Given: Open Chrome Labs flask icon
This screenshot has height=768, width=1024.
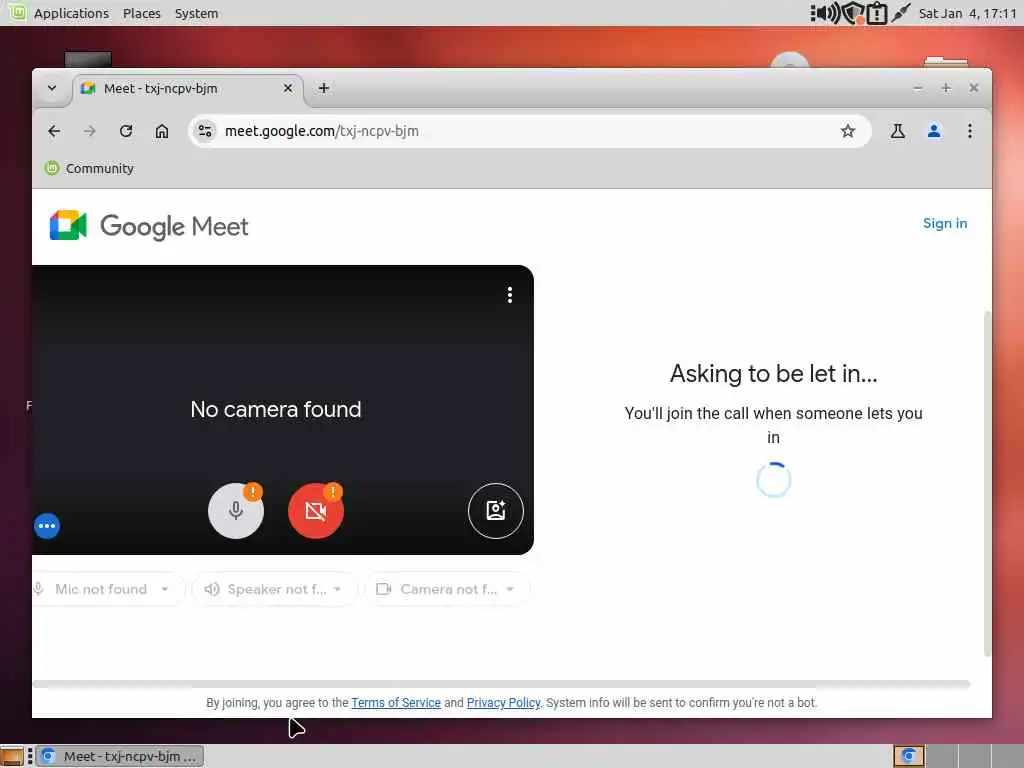Looking at the screenshot, I should [898, 131].
